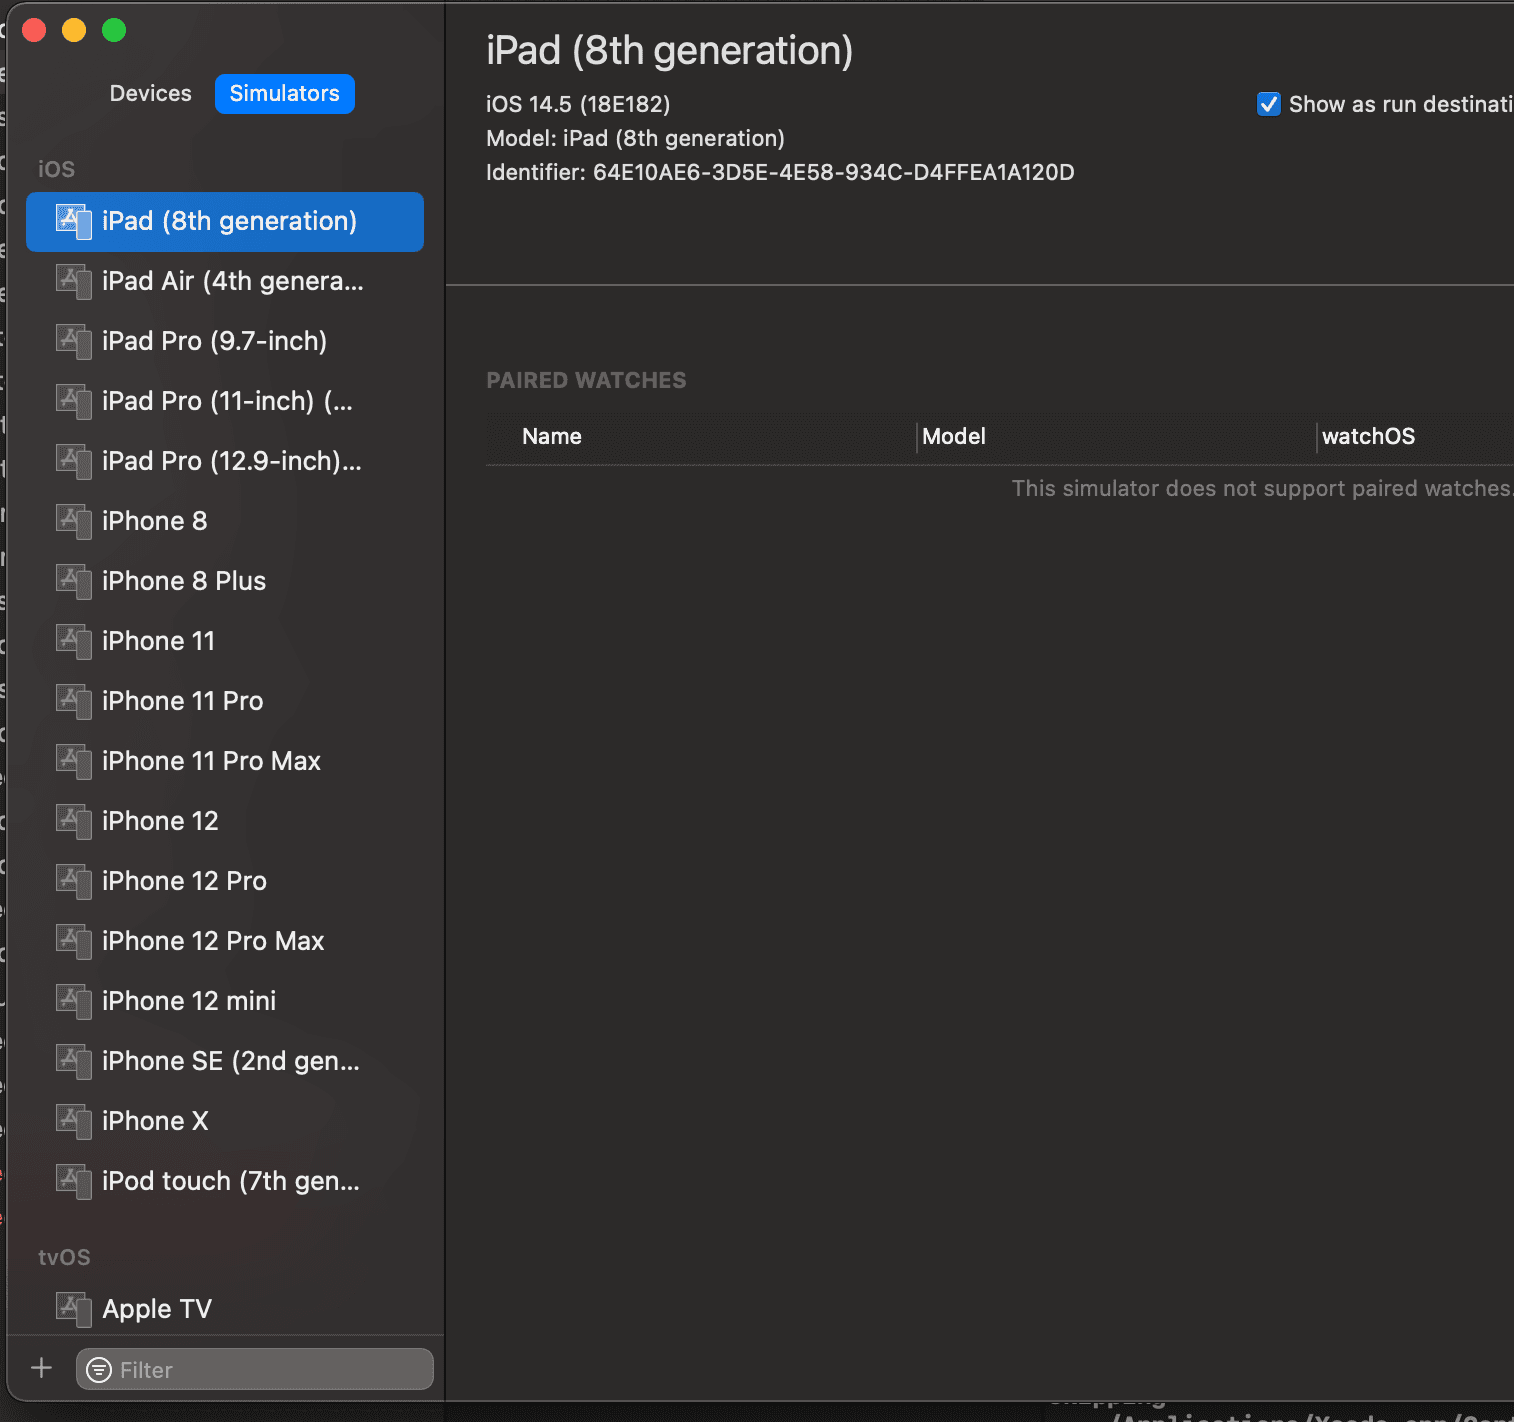Click the iPod touch simulator icon

pos(73,1181)
